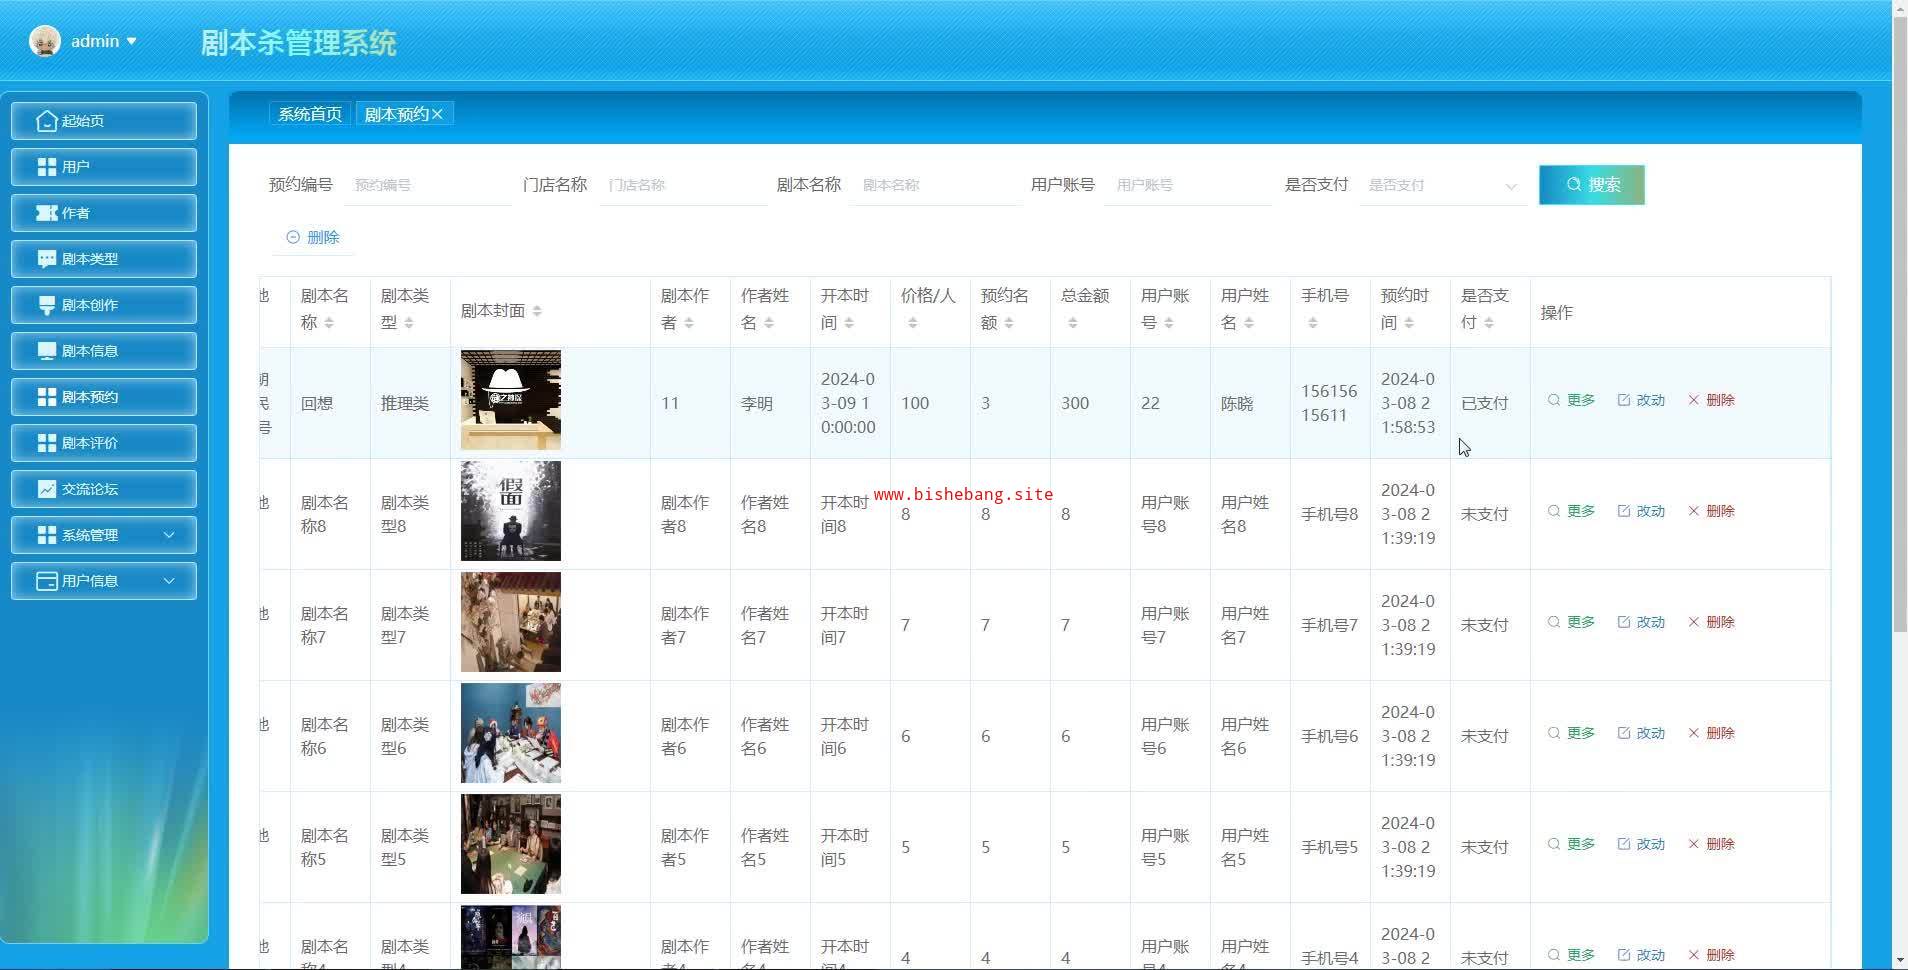The image size is (1908, 970).
Task: Sort table by 手机号 column
Action: click(x=1313, y=323)
